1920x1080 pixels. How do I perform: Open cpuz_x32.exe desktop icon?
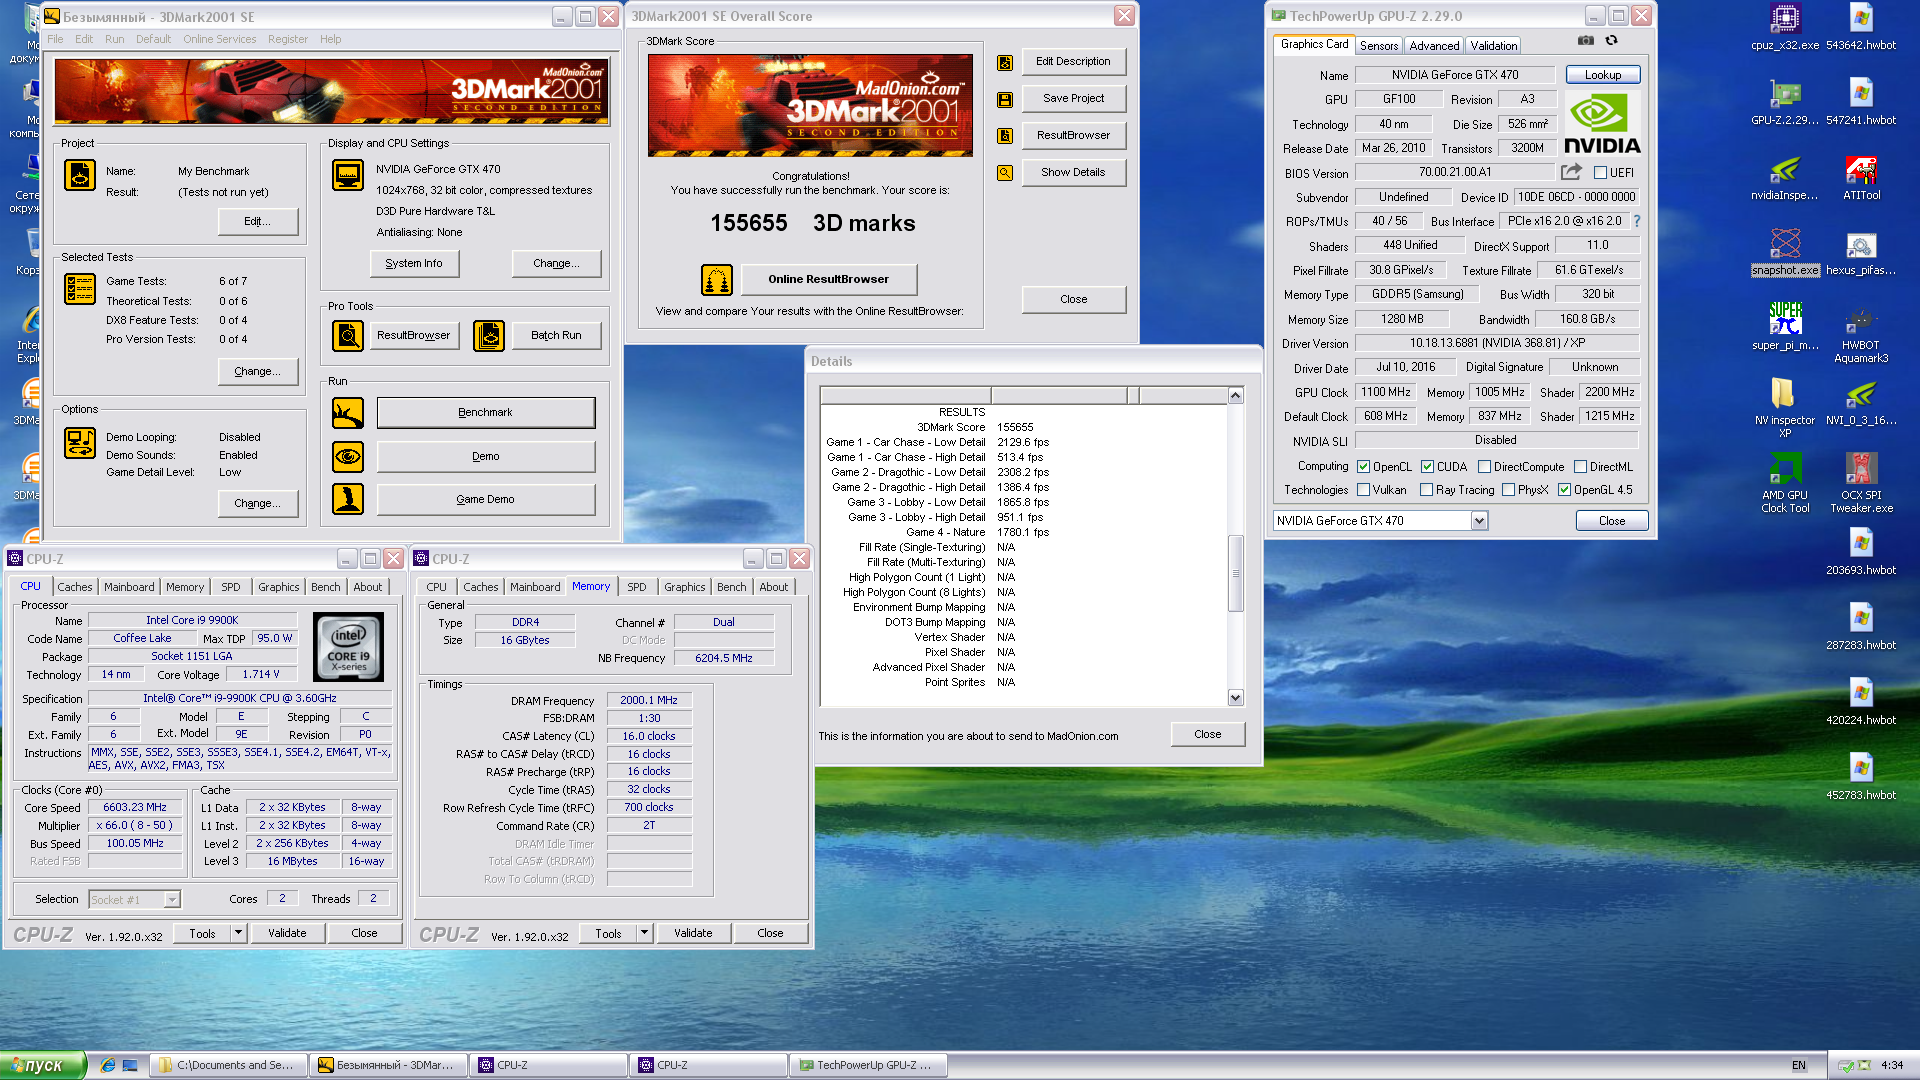click(x=1785, y=27)
